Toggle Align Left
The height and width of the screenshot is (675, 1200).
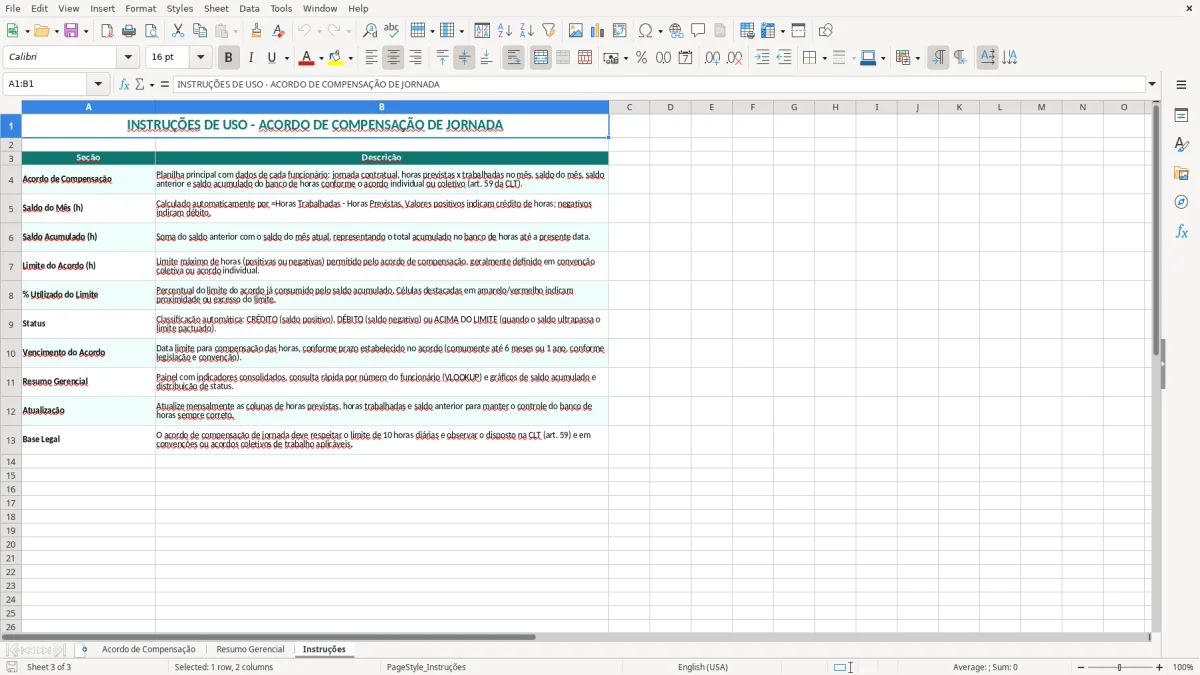[x=372, y=58]
